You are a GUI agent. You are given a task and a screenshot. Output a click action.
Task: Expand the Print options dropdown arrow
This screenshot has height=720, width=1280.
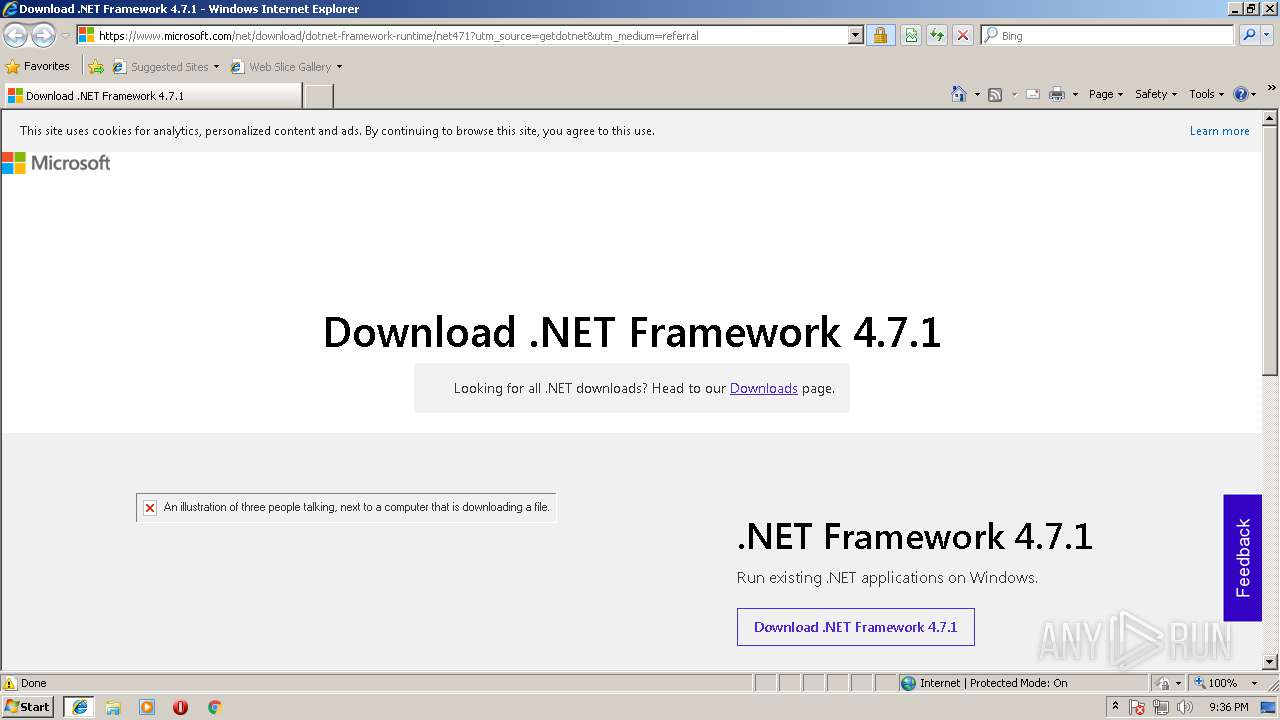click(1075, 94)
